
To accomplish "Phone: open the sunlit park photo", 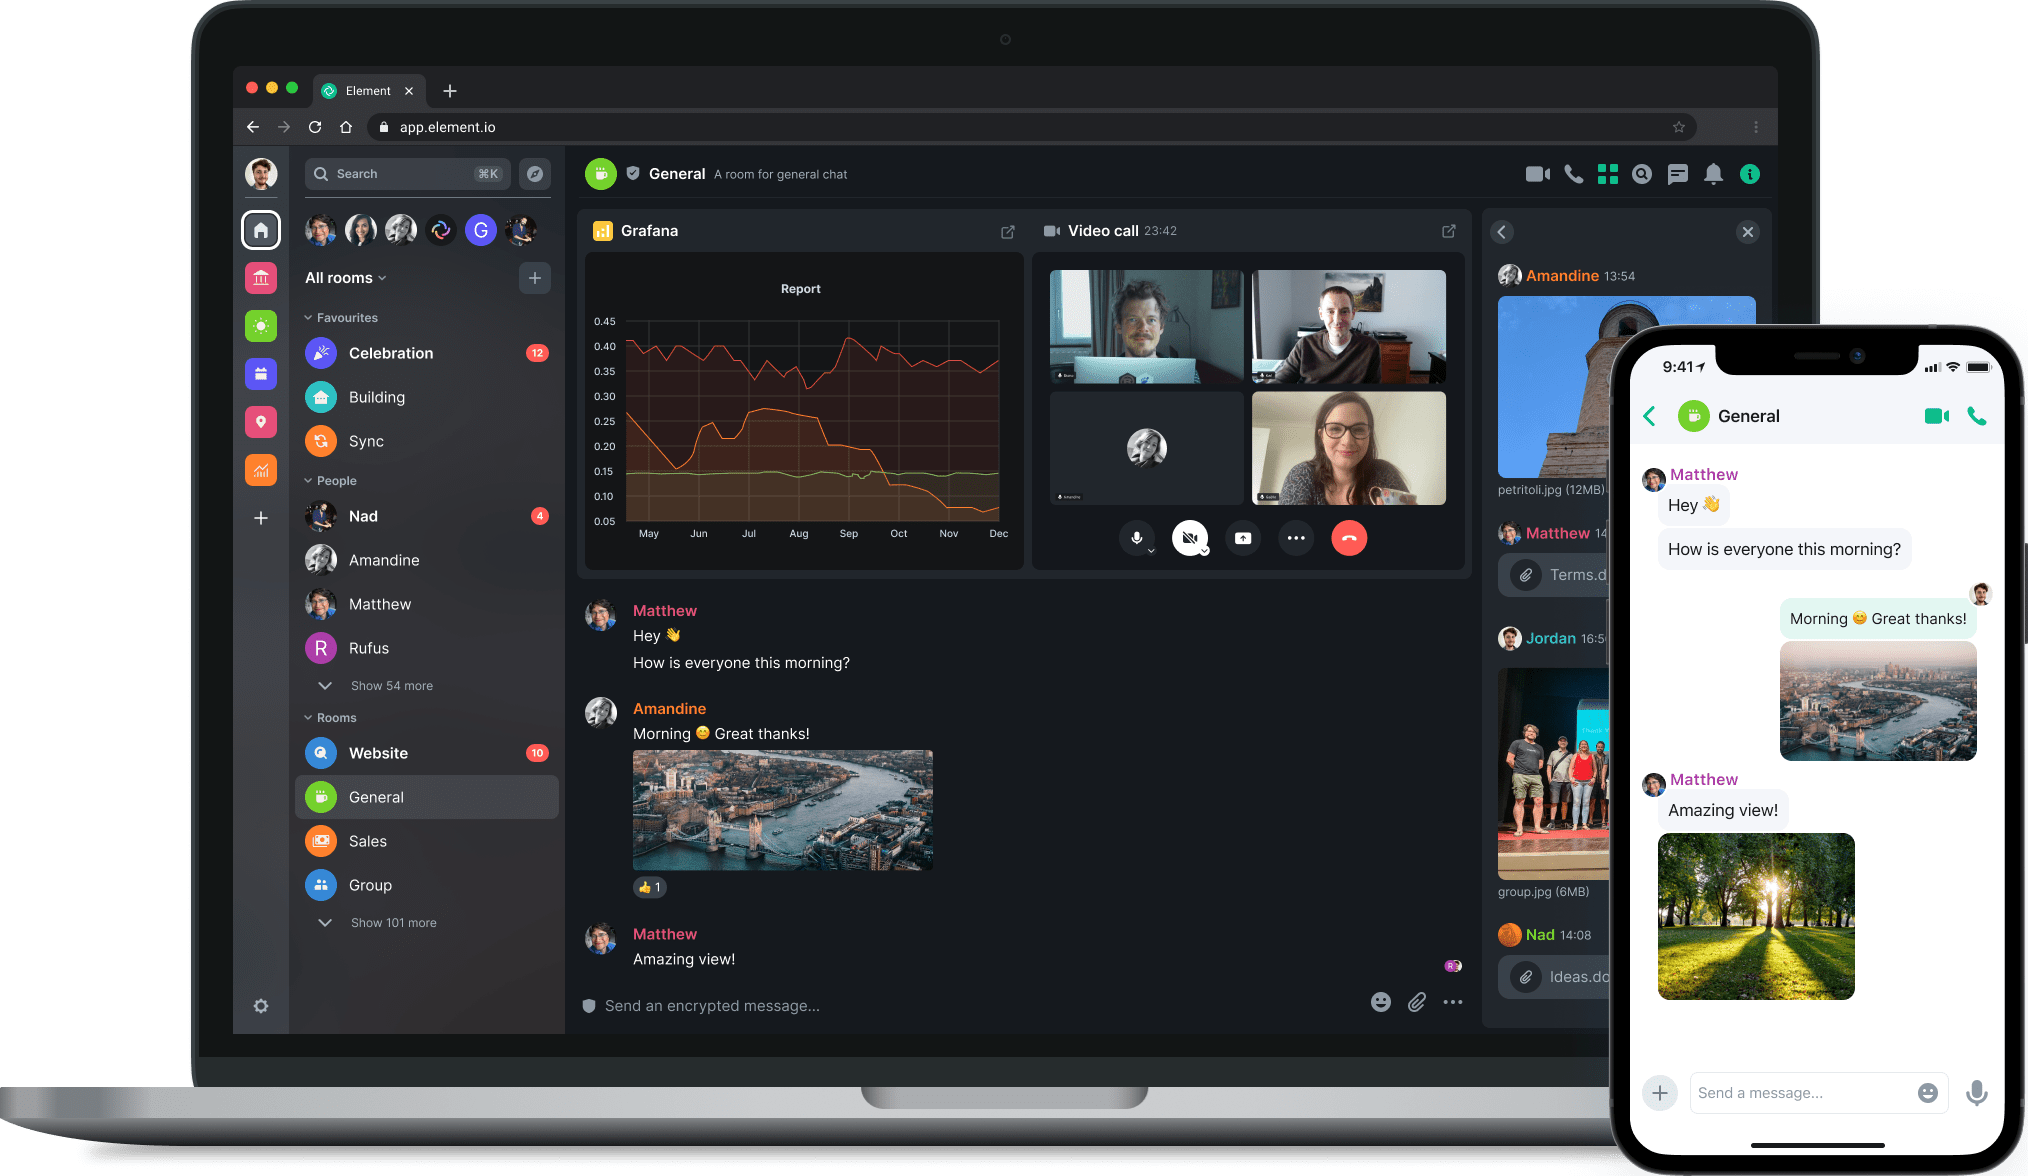I will pyautogui.click(x=1756, y=916).
